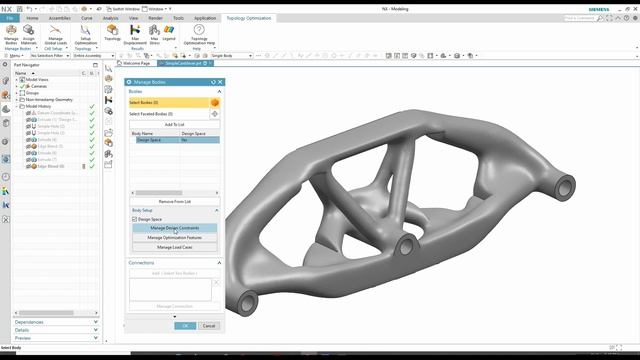
Task: Toggle checkmark for Extrude (7) row
Action: pyautogui.click(x=92, y=160)
